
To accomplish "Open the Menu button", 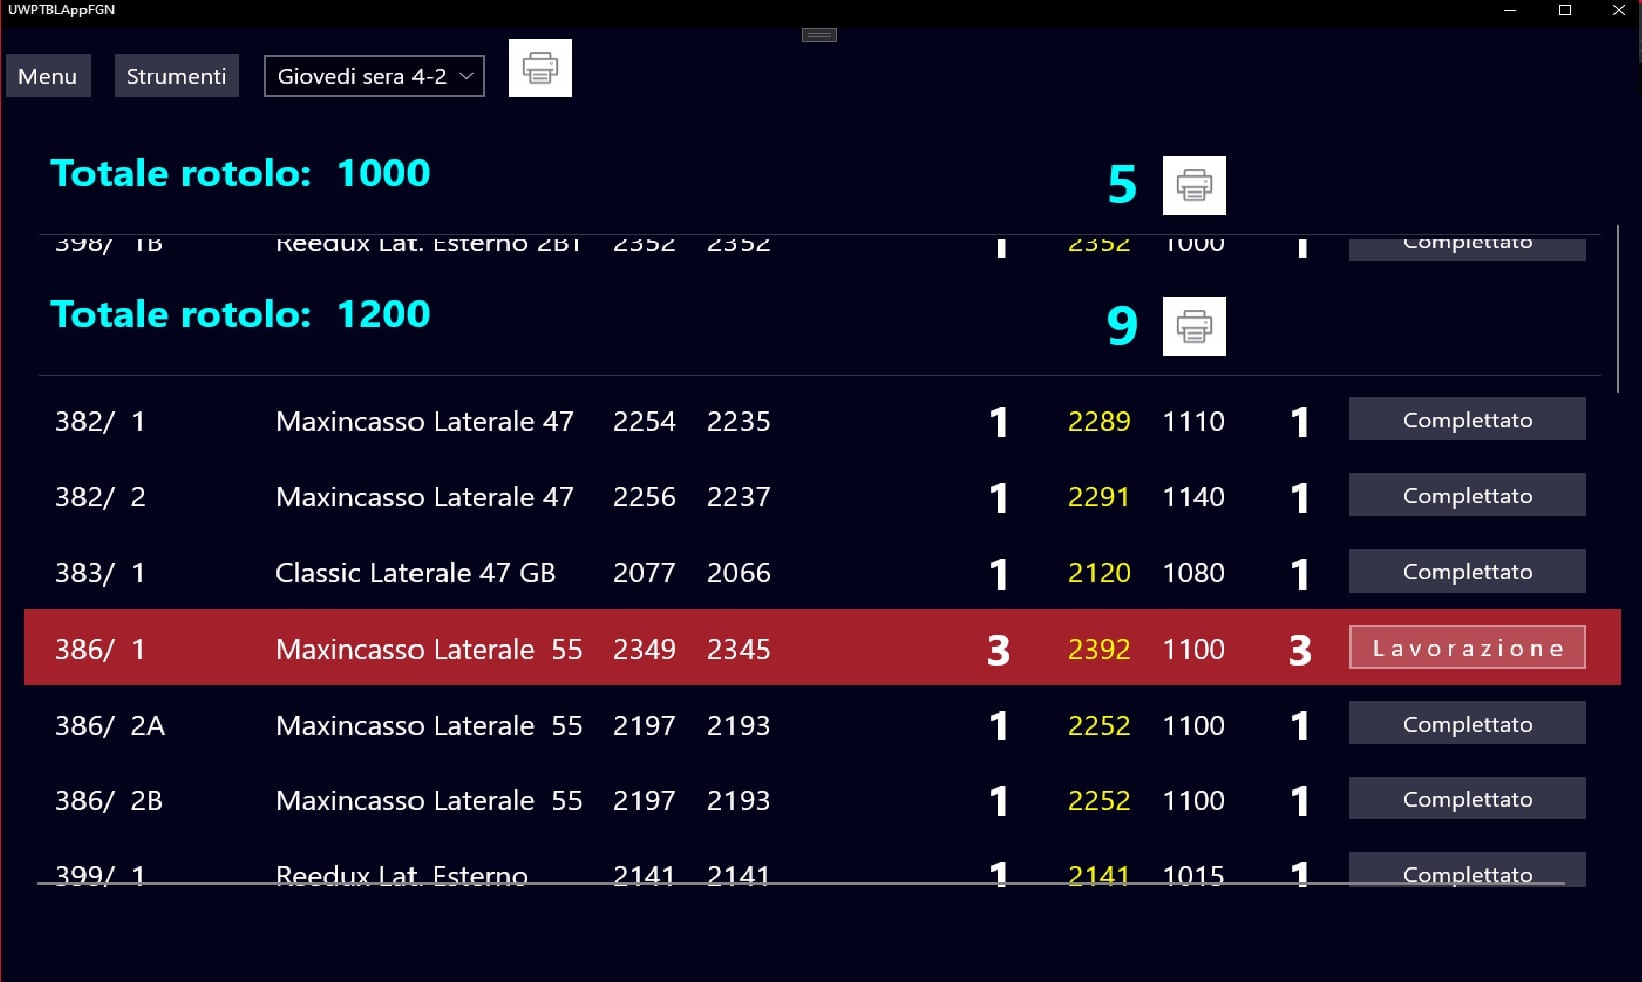I will 48,76.
